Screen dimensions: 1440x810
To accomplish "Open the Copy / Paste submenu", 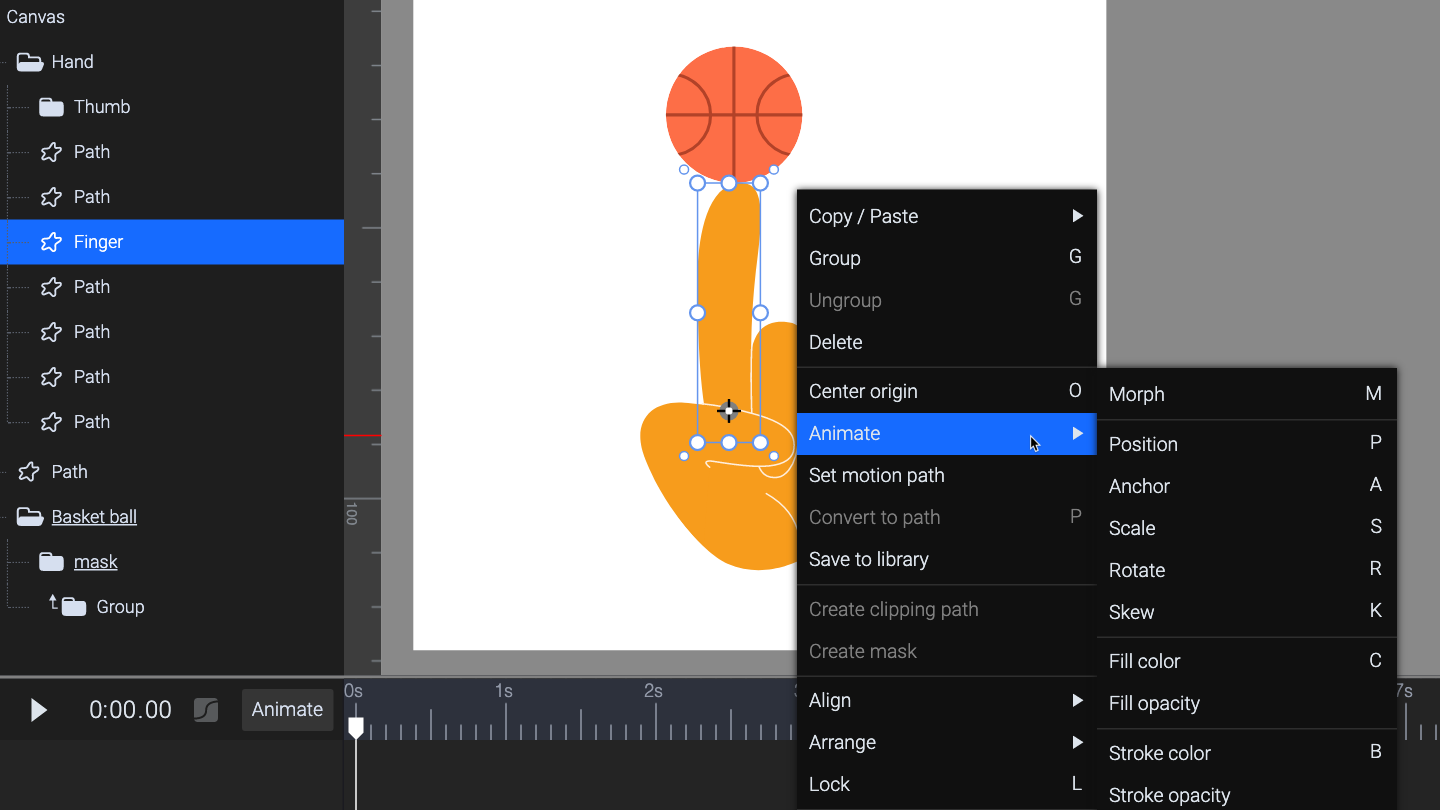I will (946, 216).
